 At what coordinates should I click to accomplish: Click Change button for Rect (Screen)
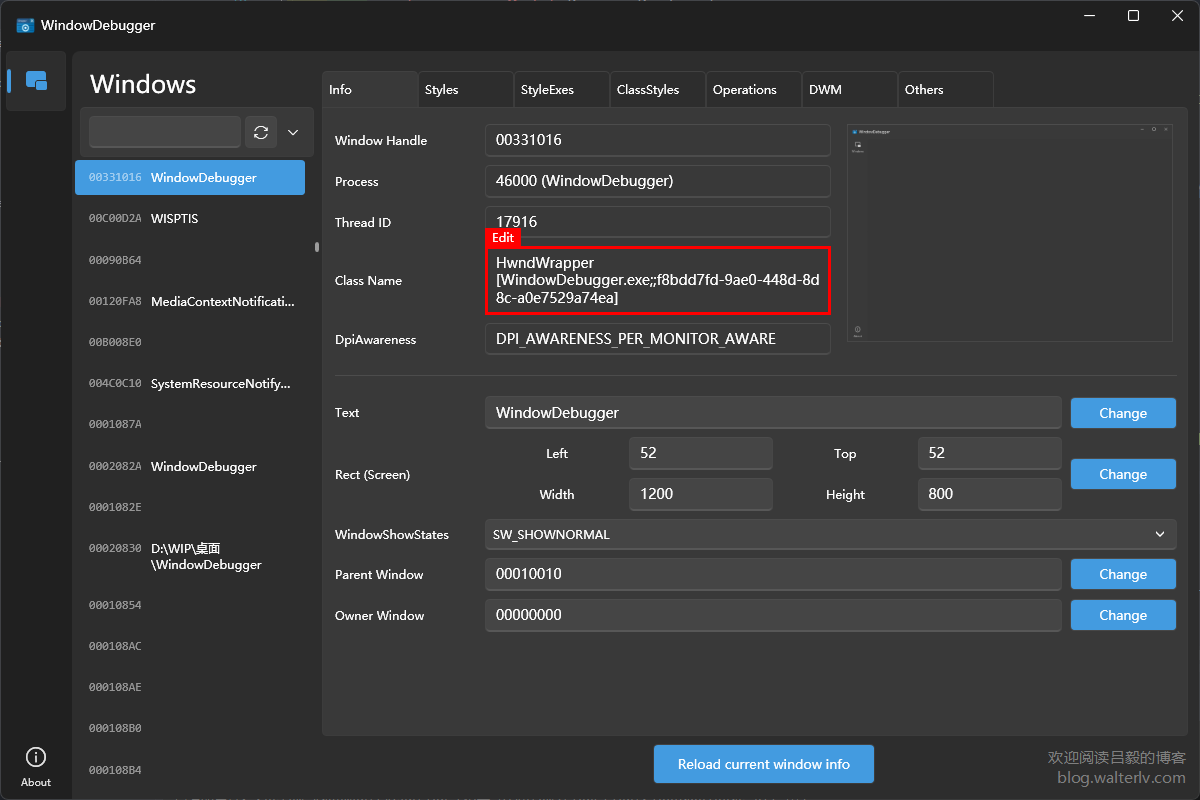click(x=1123, y=474)
